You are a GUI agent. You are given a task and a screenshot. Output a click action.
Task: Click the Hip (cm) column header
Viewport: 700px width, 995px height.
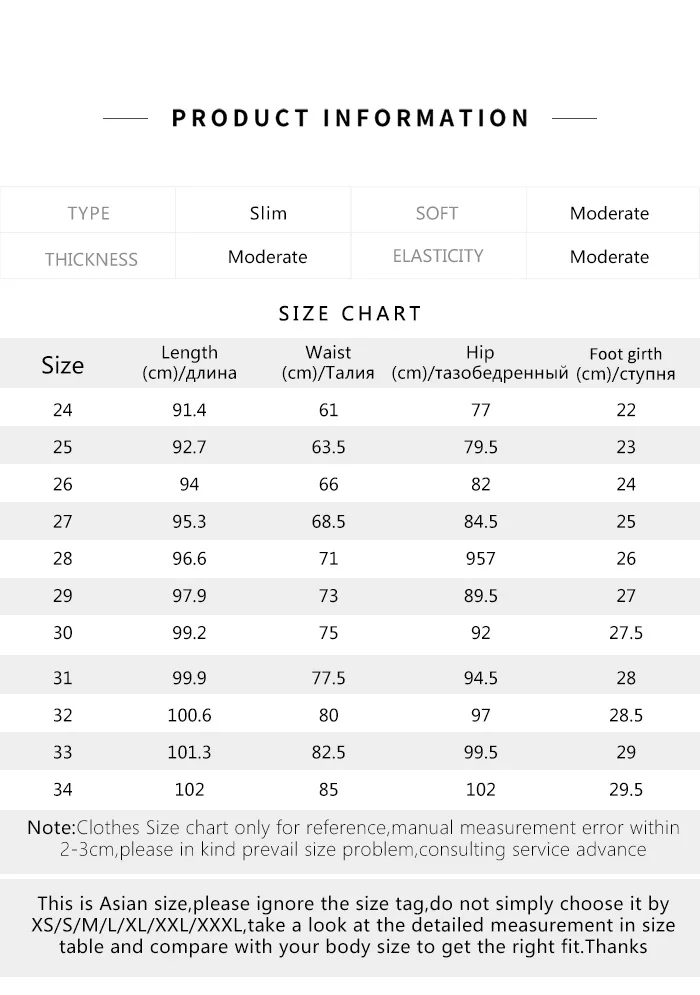coord(480,363)
